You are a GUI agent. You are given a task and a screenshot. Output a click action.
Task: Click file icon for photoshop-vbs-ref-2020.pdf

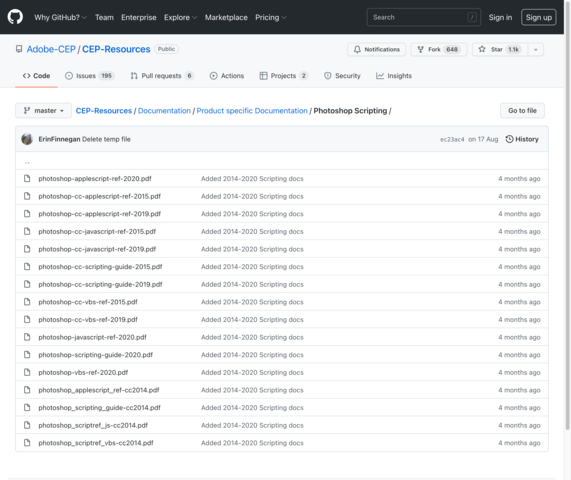(x=27, y=372)
